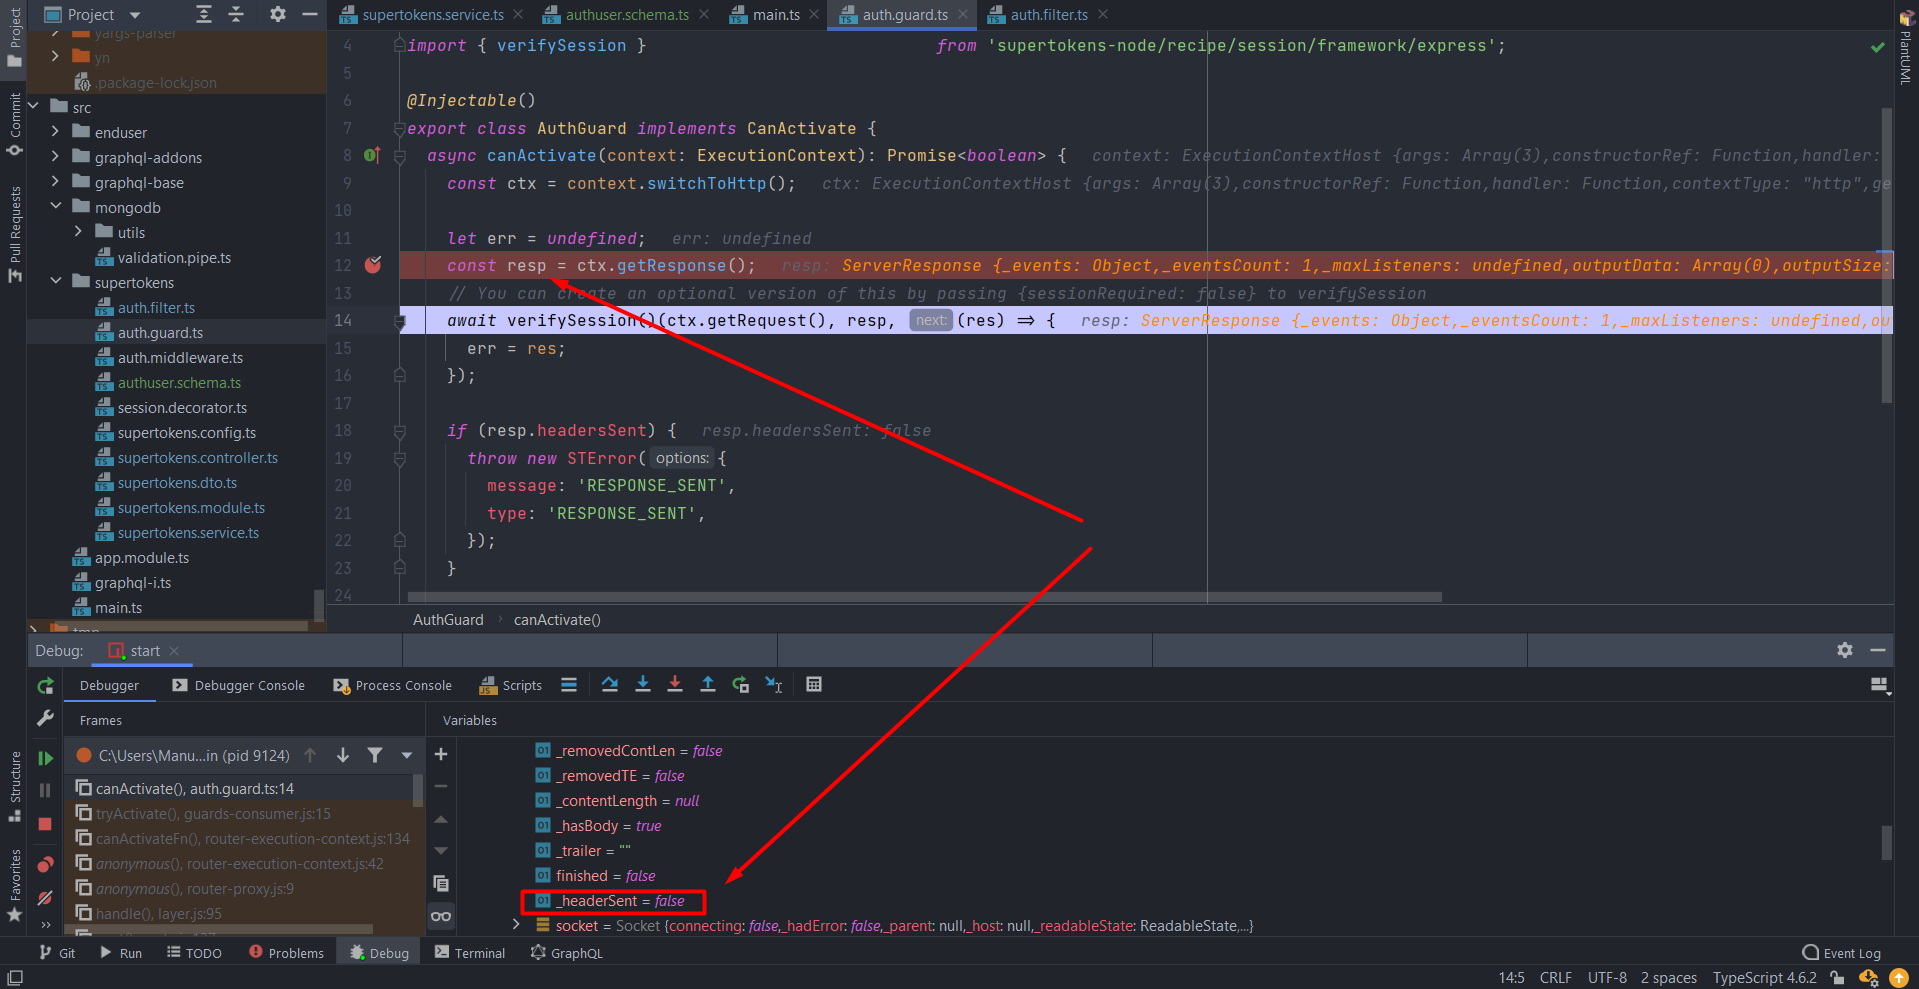The image size is (1919, 989).
Task: Close the auth.guard.ts tab
Action: tap(963, 15)
